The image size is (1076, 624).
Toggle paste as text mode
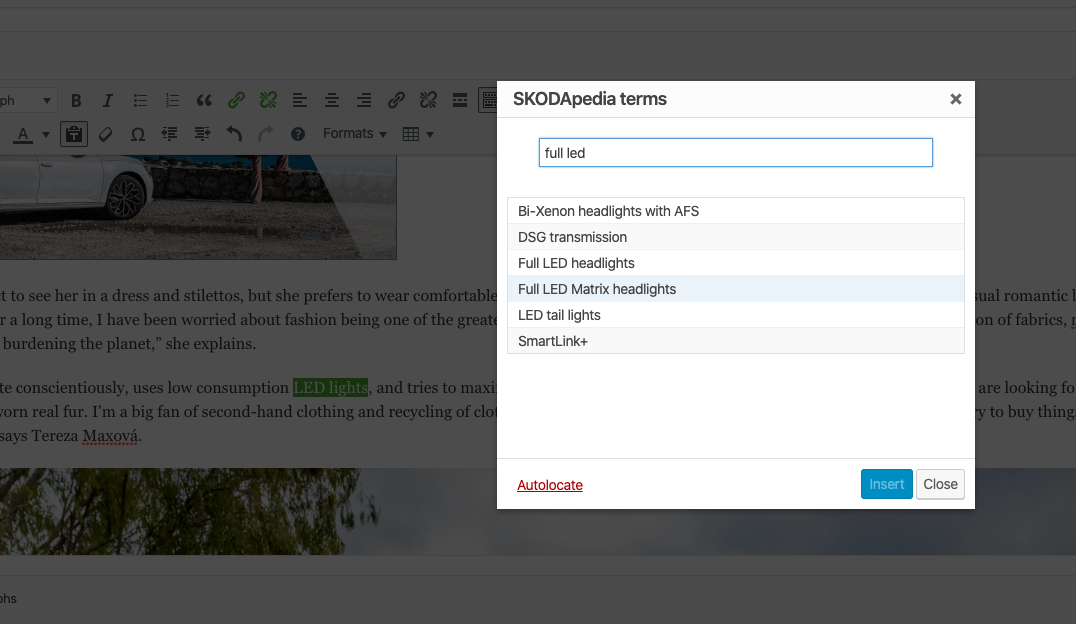coord(73,135)
